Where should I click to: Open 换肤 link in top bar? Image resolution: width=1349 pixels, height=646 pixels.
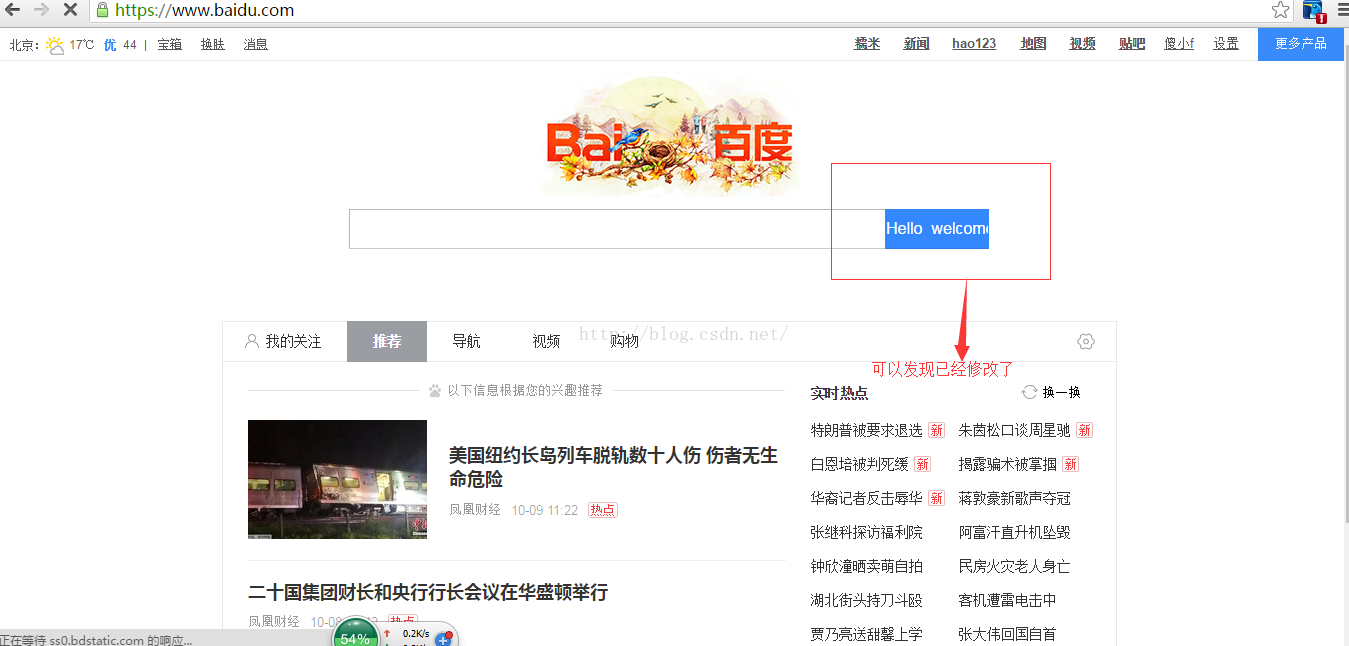click(213, 44)
